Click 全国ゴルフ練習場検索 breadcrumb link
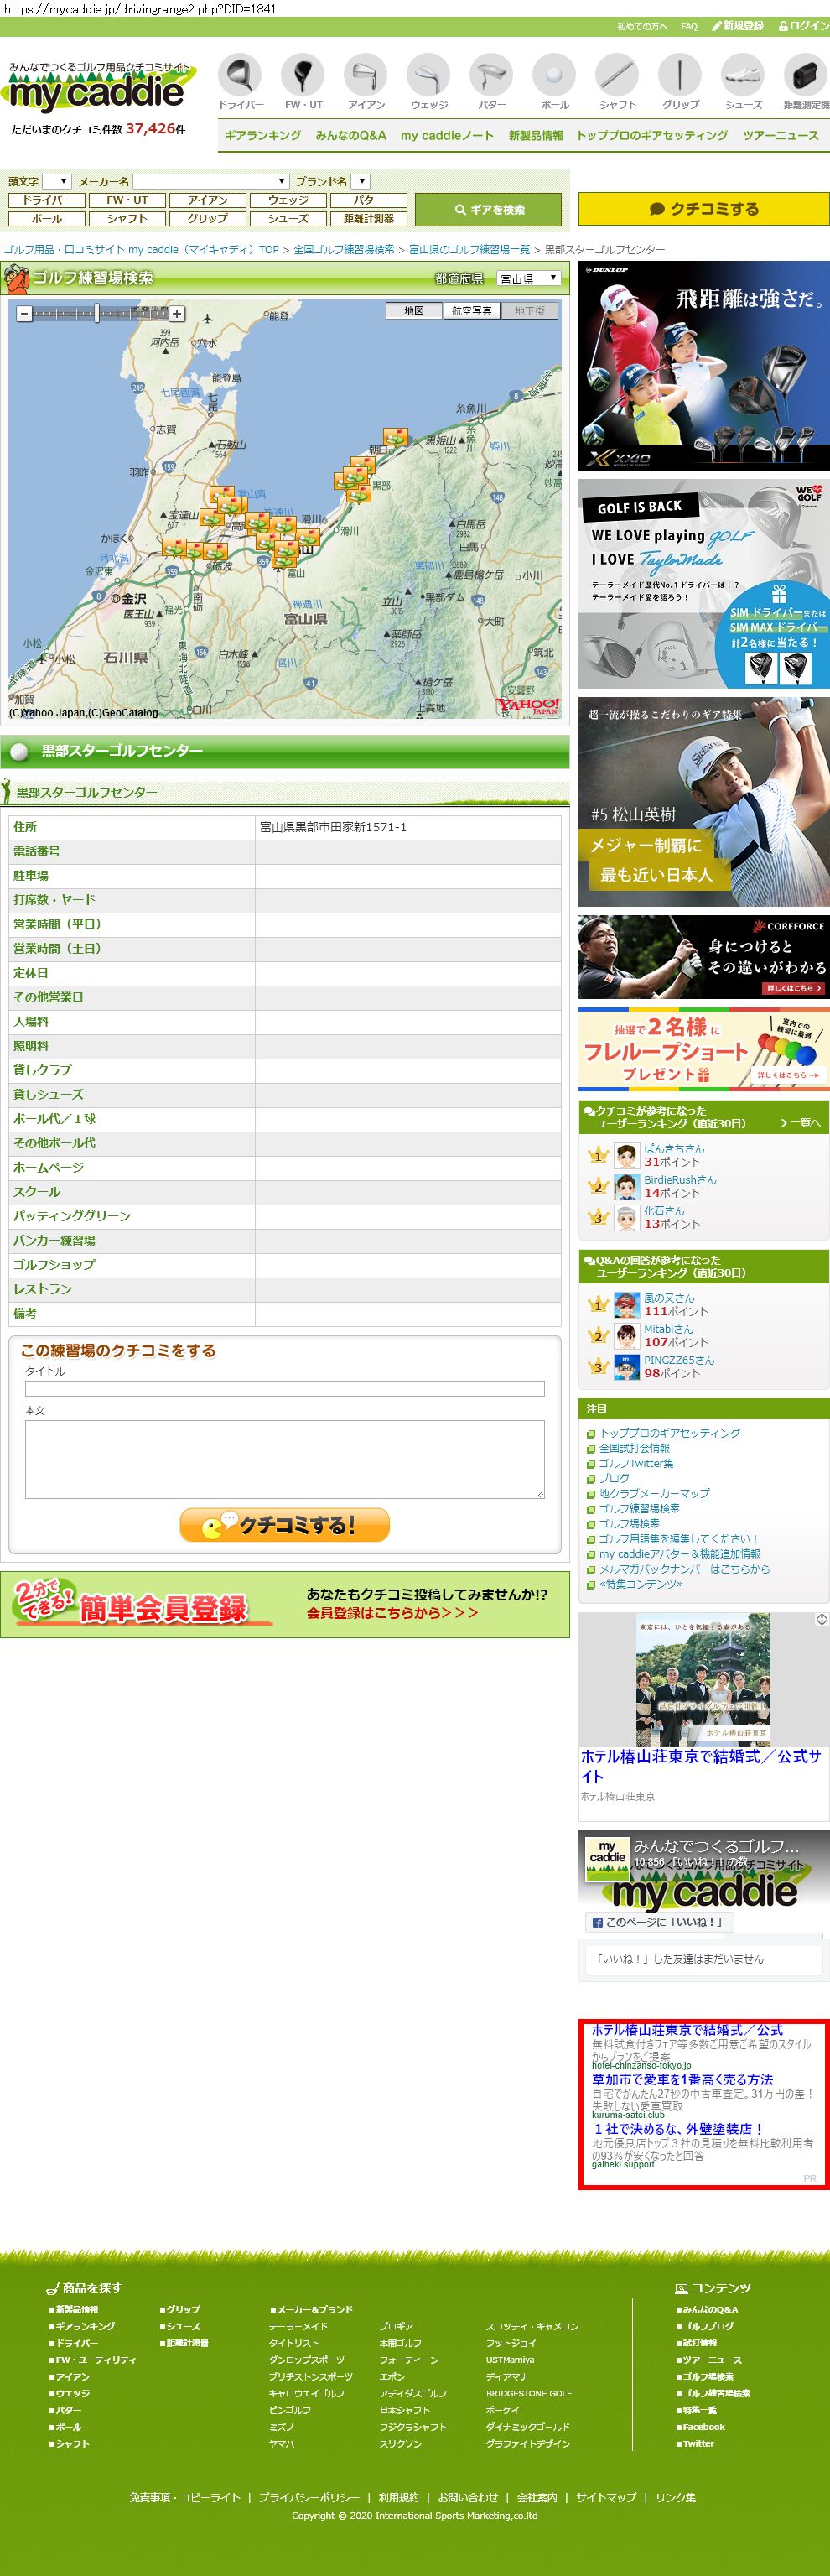Screen dimensions: 830x2576 (344, 250)
